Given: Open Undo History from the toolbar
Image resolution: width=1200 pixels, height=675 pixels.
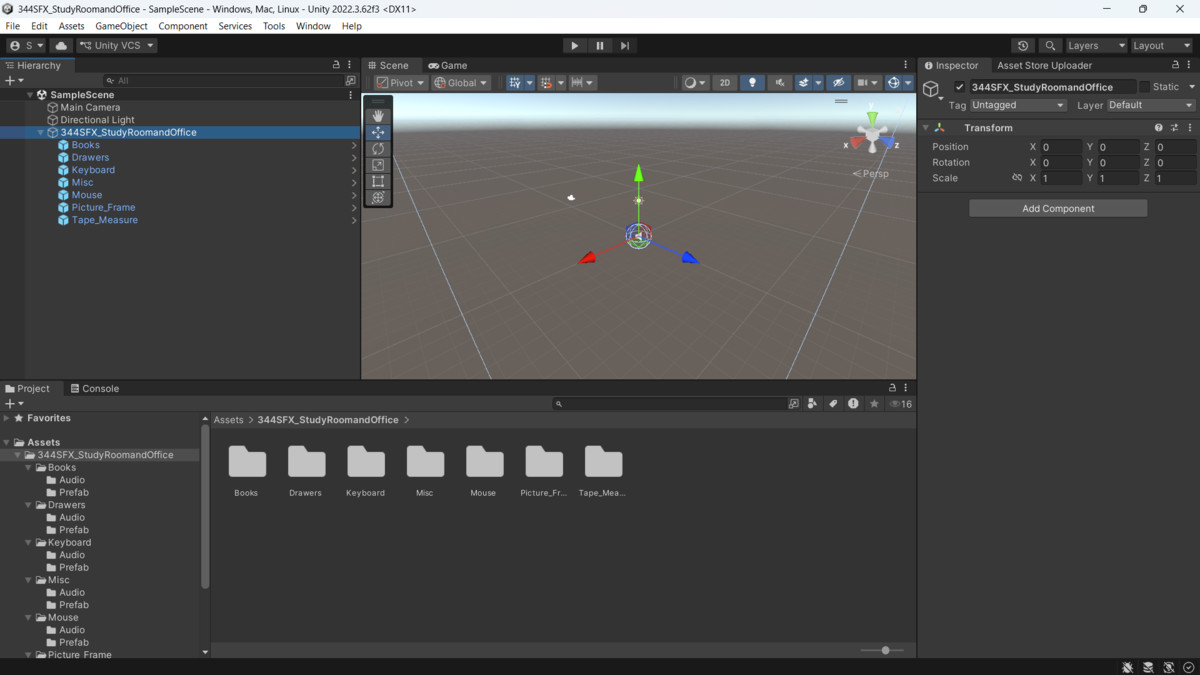Looking at the screenshot, I should pyautogui.click(x=1022, y=45).
